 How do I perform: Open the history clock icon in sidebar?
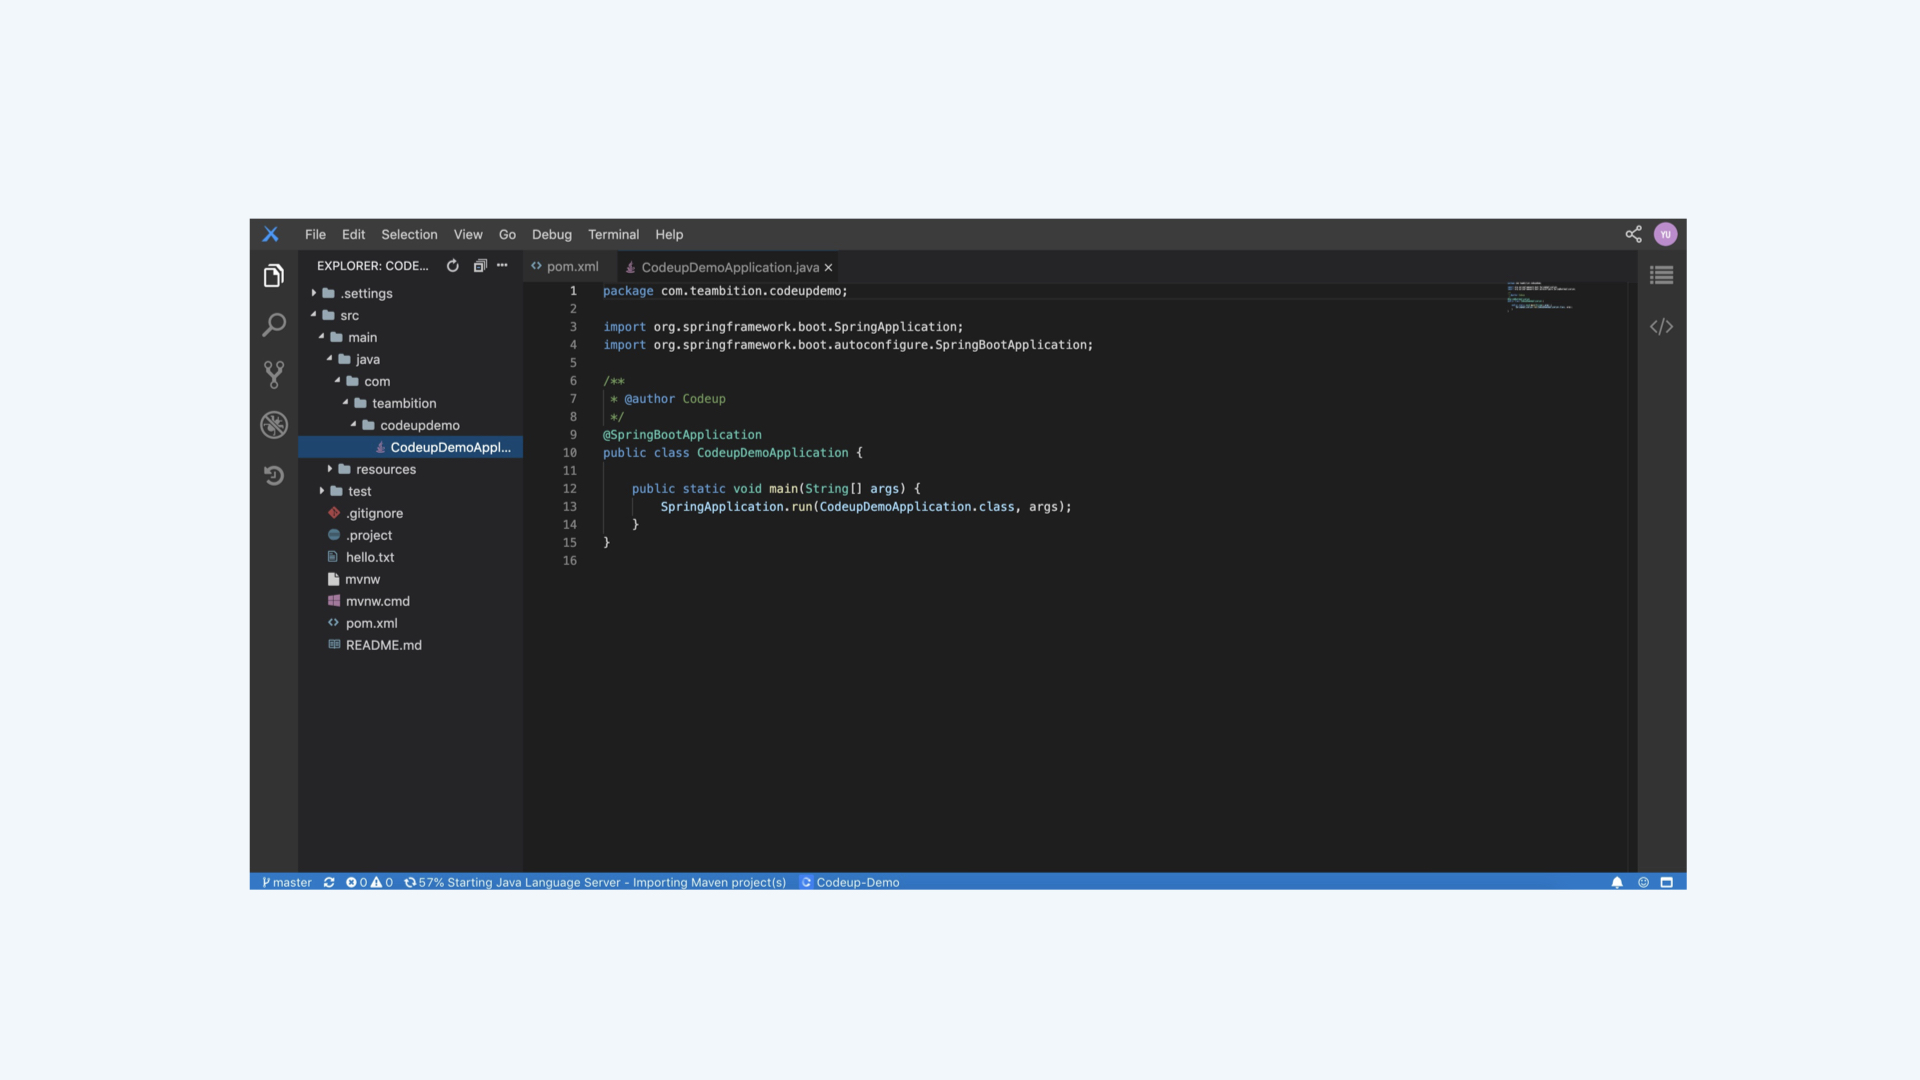[273, 475]
